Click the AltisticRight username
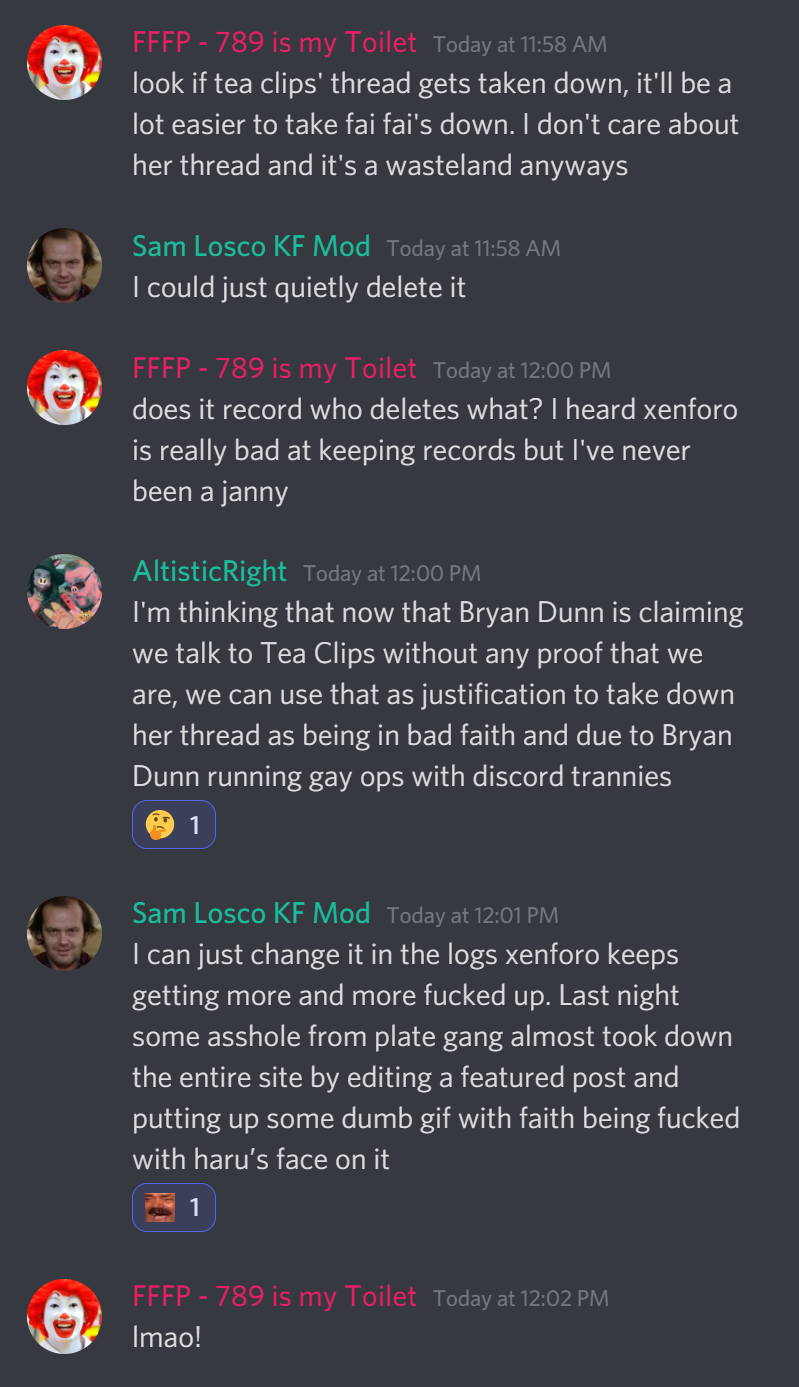 click(x=210, y=571)
